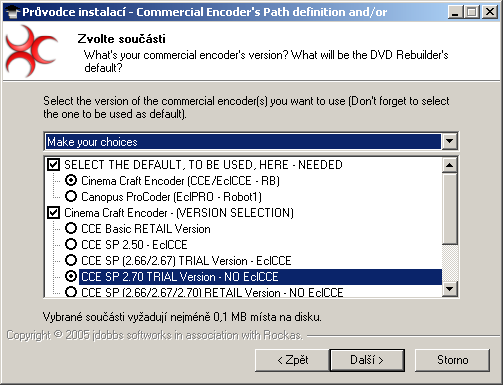
Task: Click the list scroll up arrow
Action: click(450, 165)
